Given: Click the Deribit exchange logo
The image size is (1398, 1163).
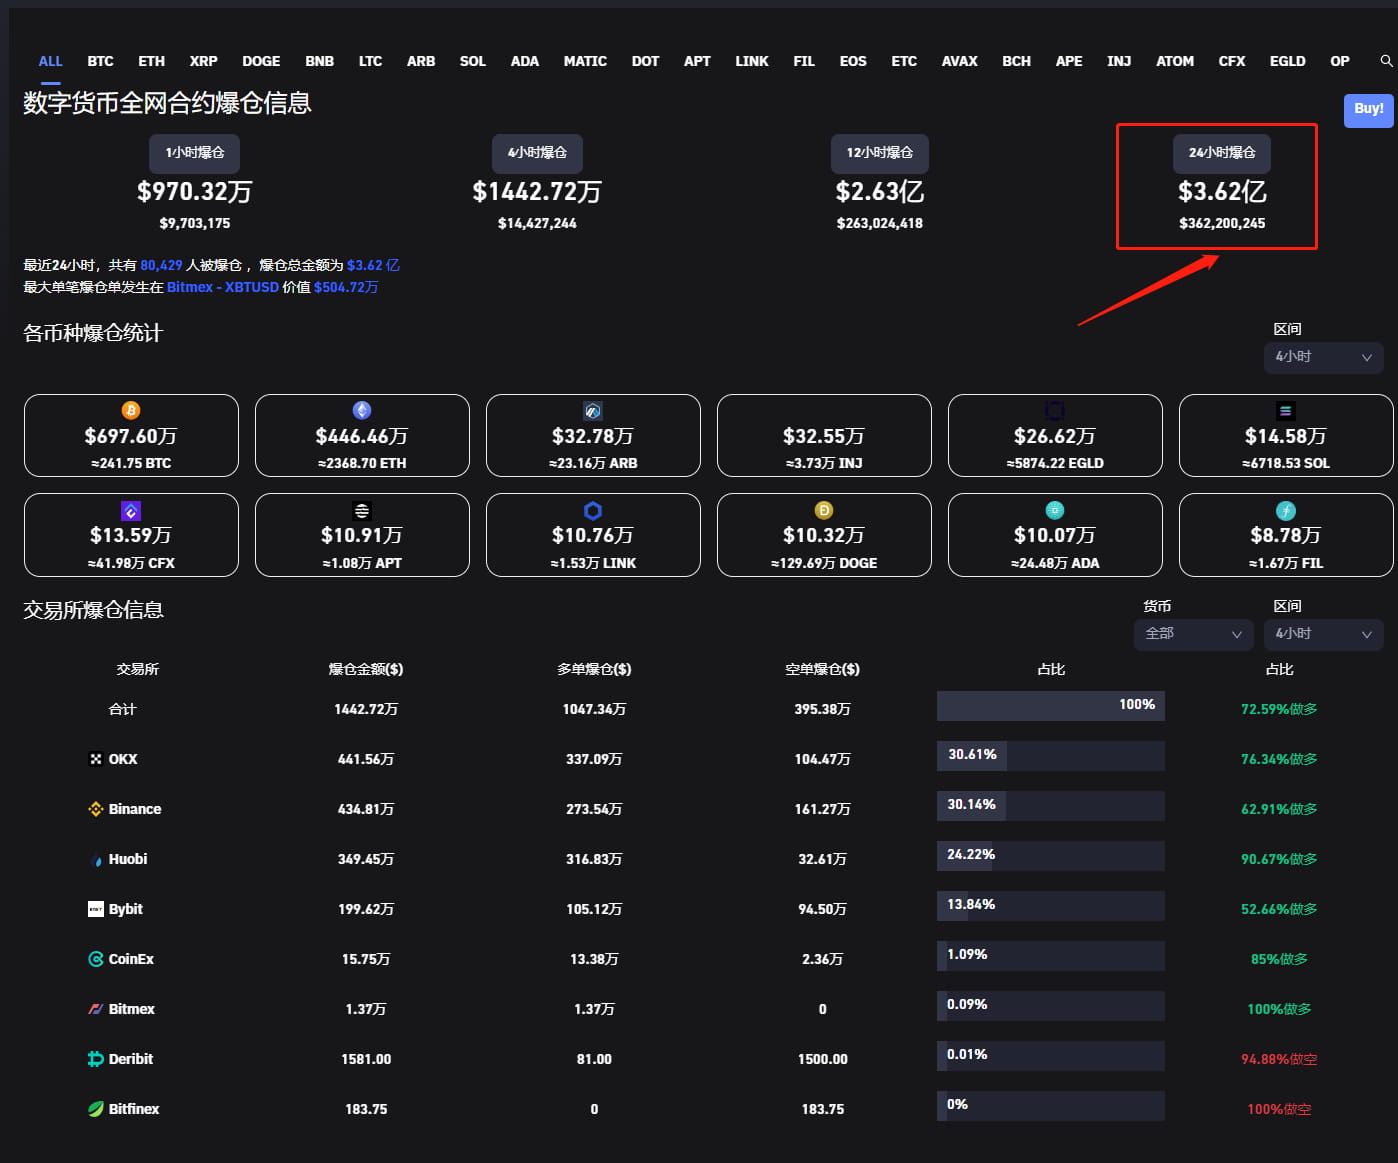Looking at the screenshot, I should tap(96, 1059).
